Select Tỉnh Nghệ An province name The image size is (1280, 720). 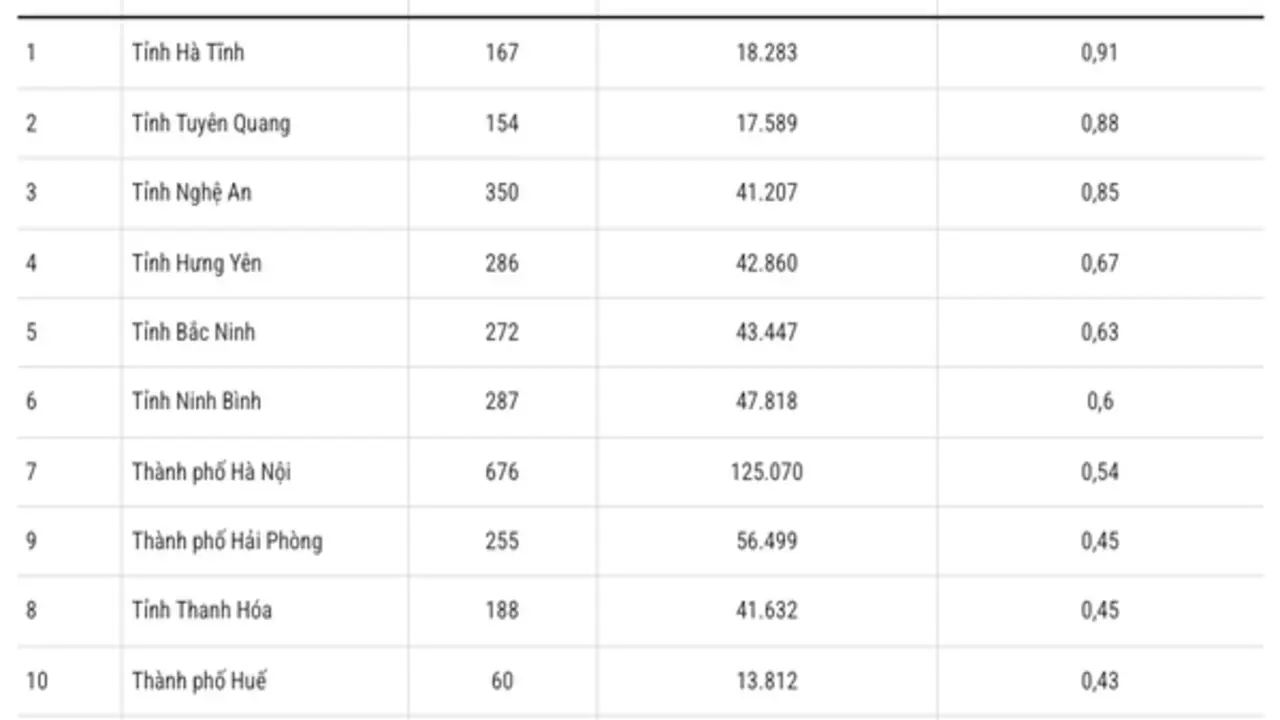click(x=192, y=192)
